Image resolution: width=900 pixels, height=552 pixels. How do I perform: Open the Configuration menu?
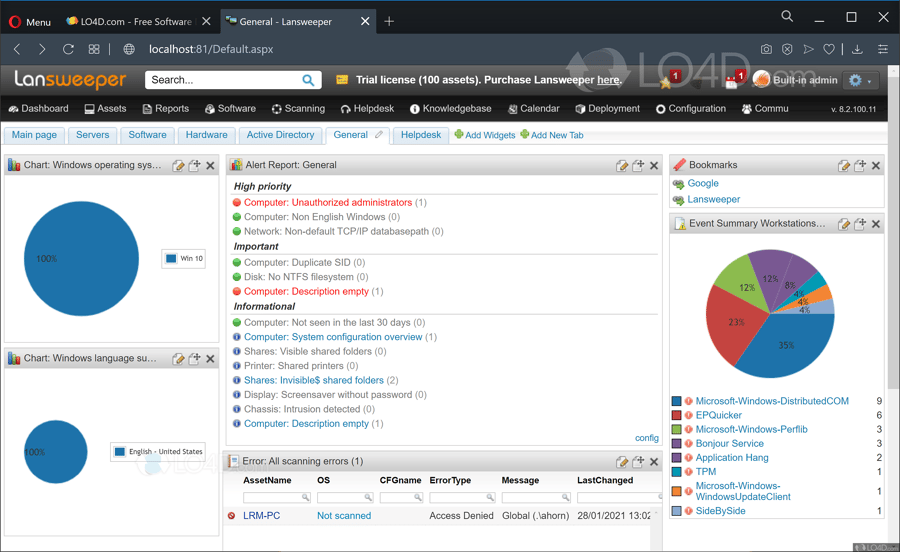691,108
